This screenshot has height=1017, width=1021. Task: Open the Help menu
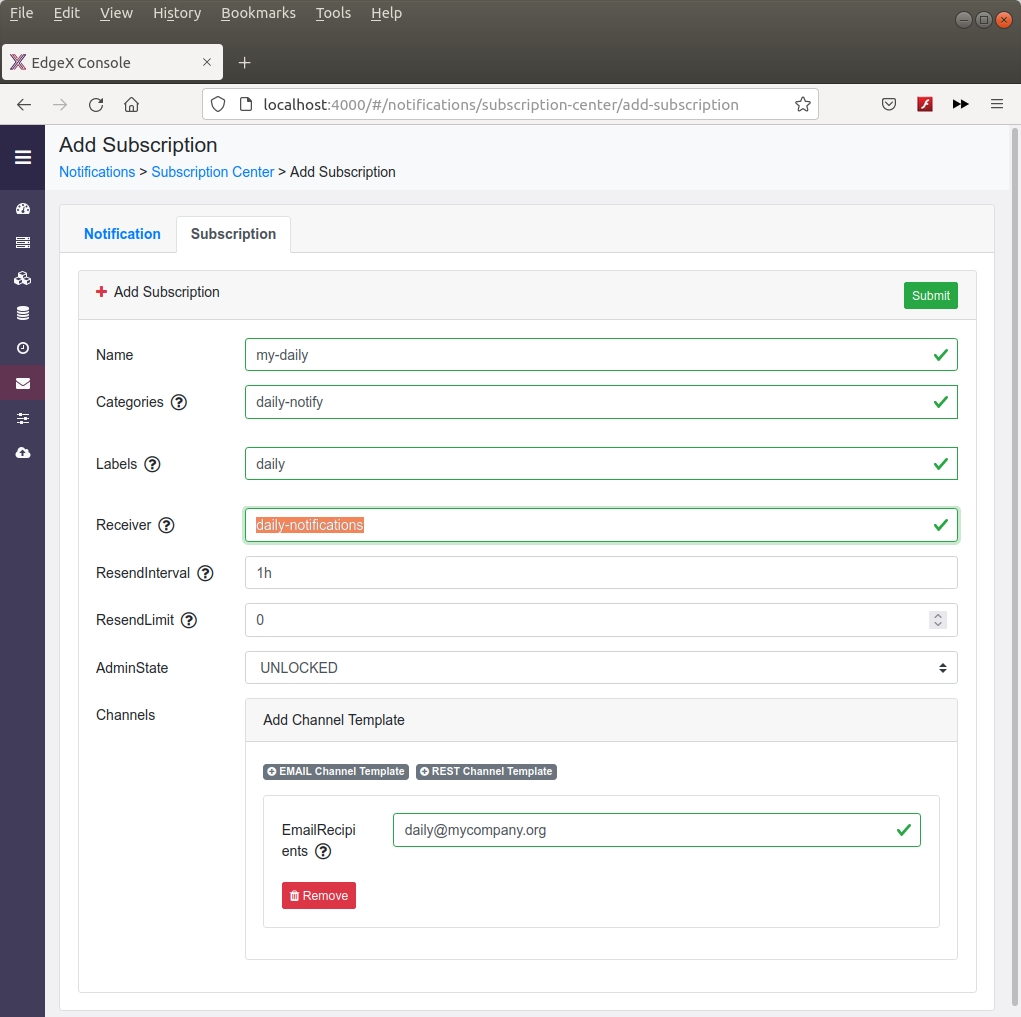click(x=386, y=13)
